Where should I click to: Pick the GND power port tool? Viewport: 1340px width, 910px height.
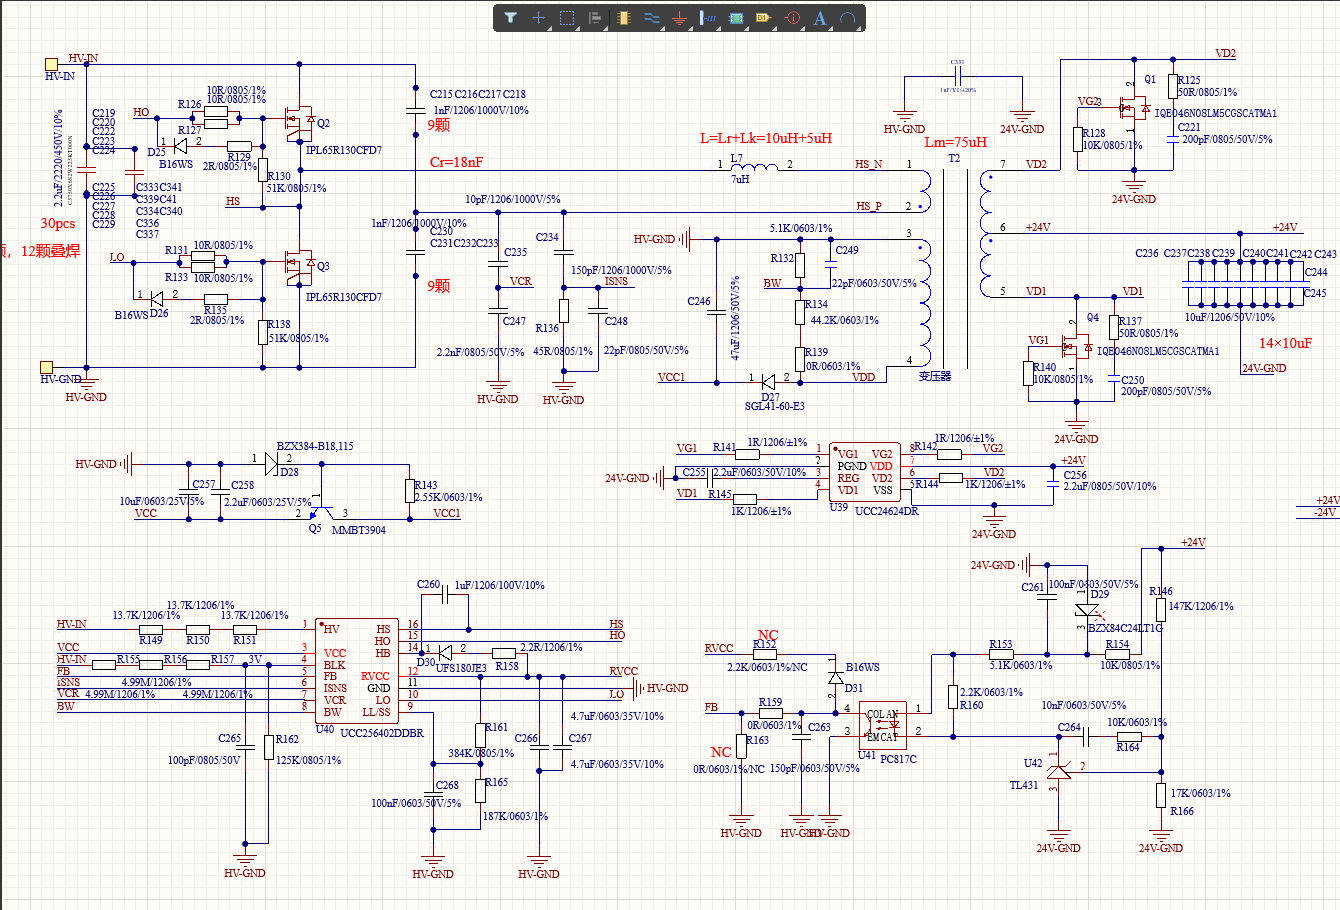[680, 18]
